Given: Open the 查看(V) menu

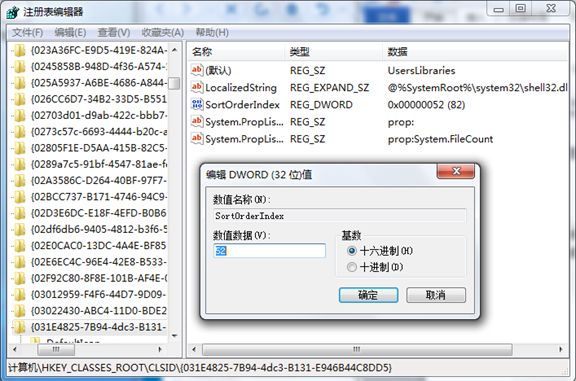Looking at the screenshot, I should click(114, 33).
